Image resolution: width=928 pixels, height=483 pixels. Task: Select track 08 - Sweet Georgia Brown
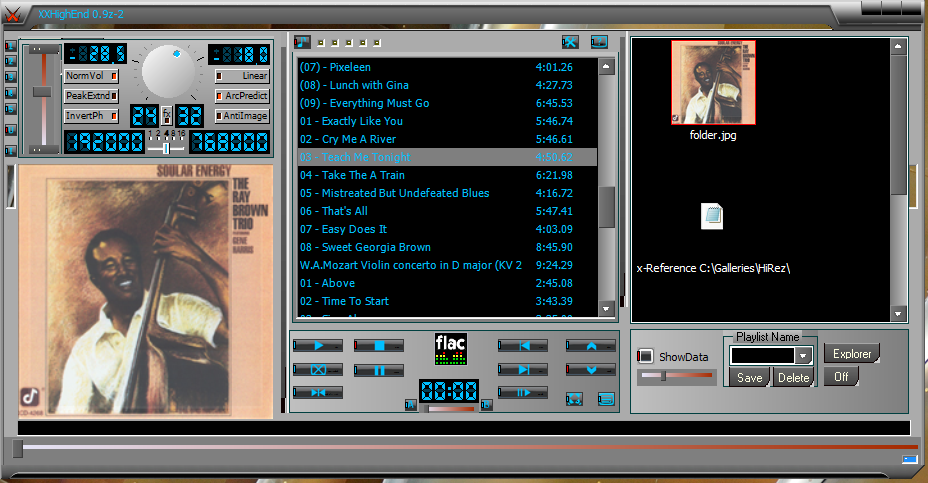[447, 247]
